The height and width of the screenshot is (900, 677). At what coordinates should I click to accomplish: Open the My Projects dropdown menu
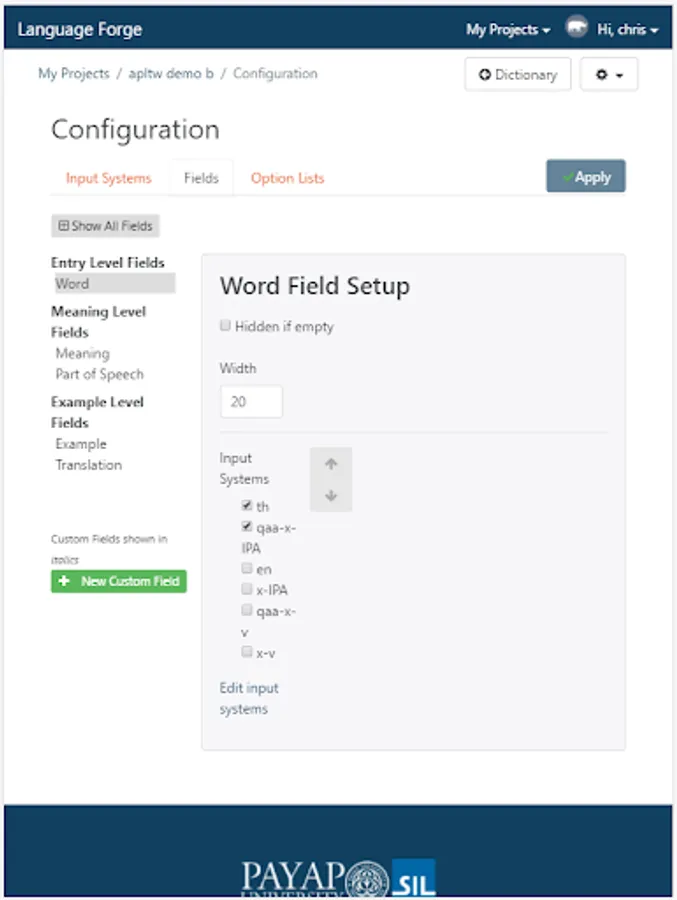[508, 29]
